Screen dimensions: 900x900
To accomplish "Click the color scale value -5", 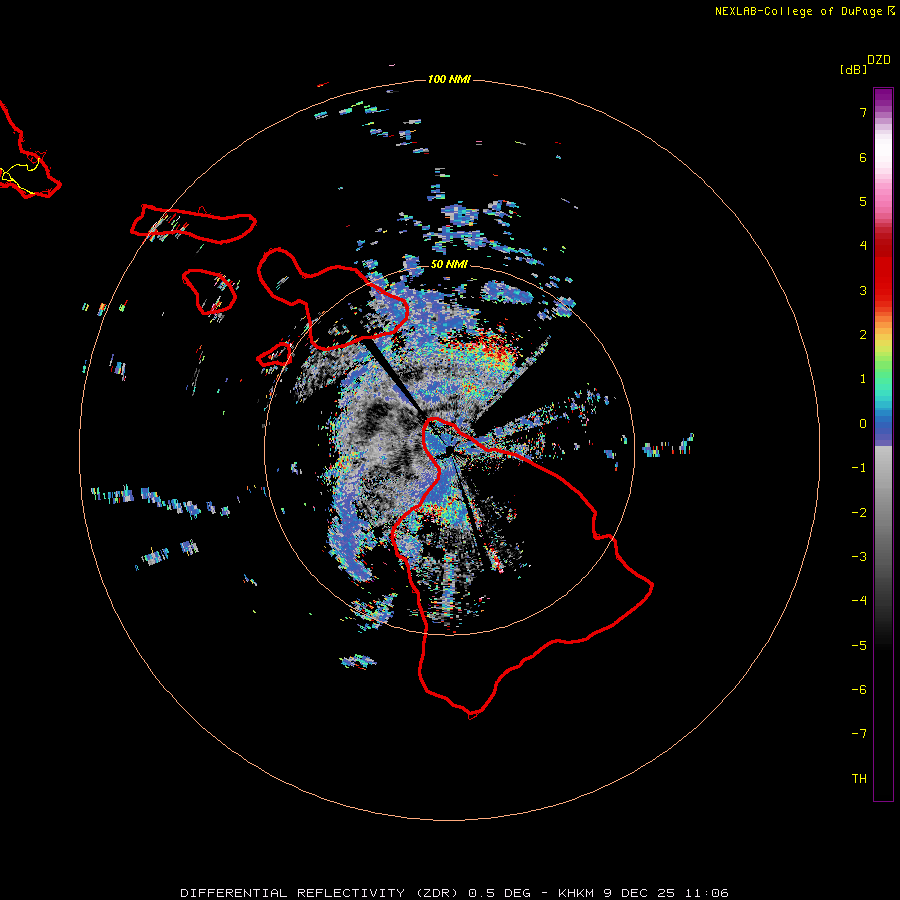I will tap(859, 646).
